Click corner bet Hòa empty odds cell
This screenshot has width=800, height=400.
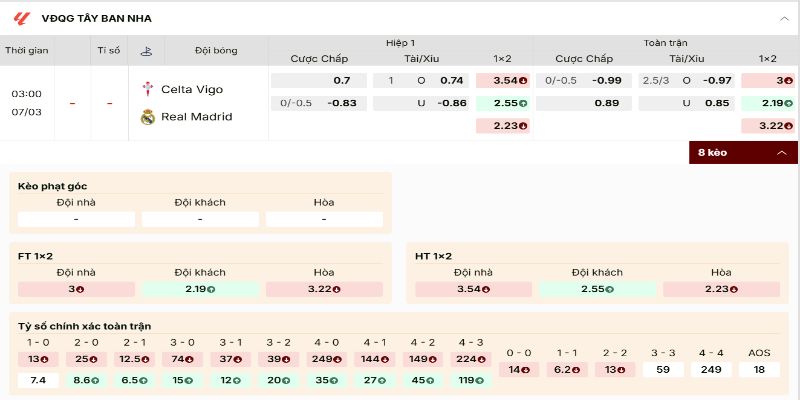[324, 219]
